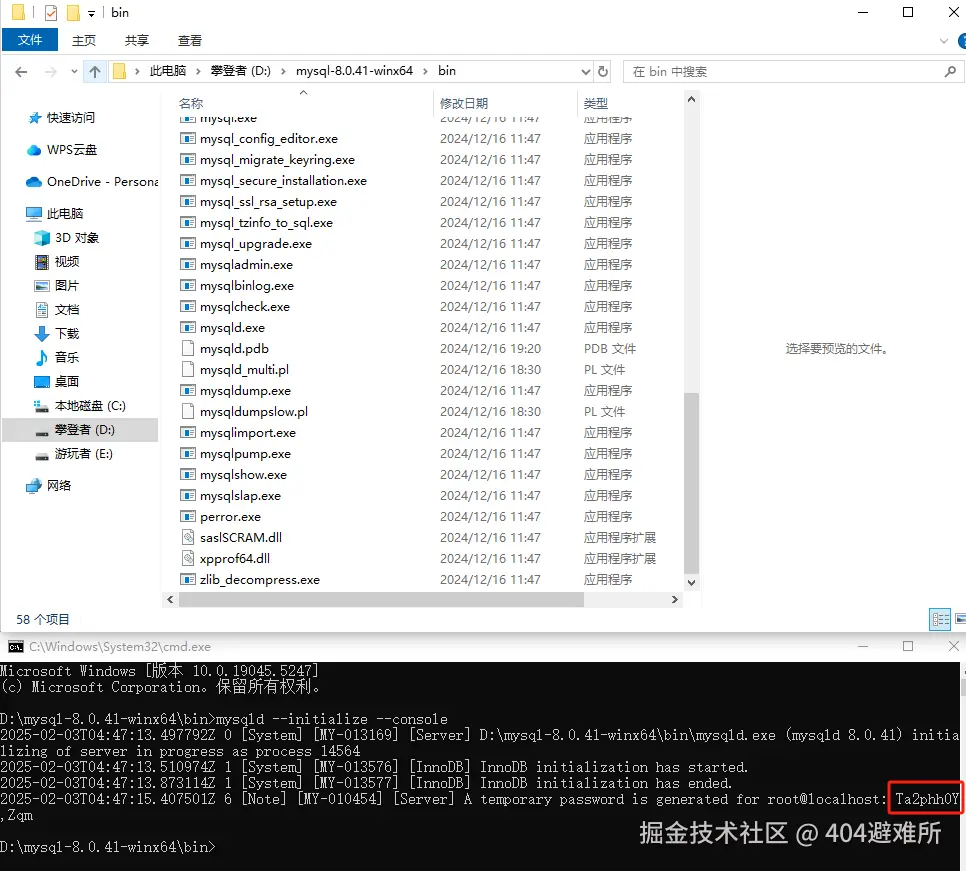Select mysqlimport.exe file icon
Viewport: 966px width, 871px height.
pos(188,432)
